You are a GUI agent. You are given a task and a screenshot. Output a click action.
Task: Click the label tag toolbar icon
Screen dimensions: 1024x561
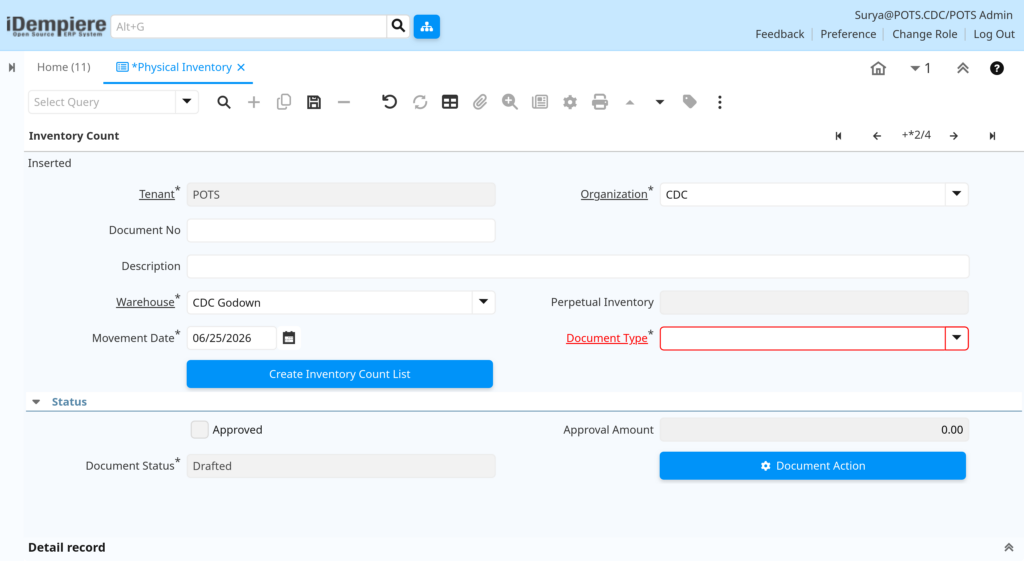click(690, 102)
